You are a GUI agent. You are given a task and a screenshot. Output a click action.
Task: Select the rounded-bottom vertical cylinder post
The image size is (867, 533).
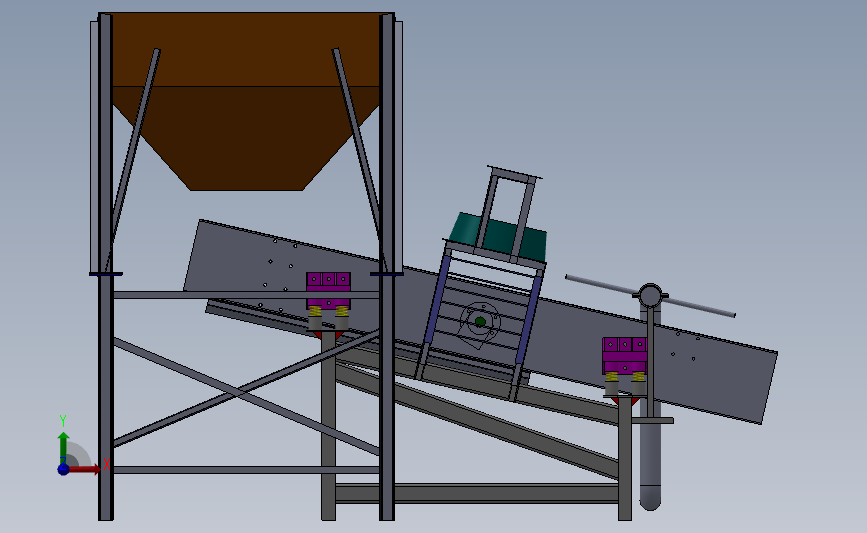(650, 464)
